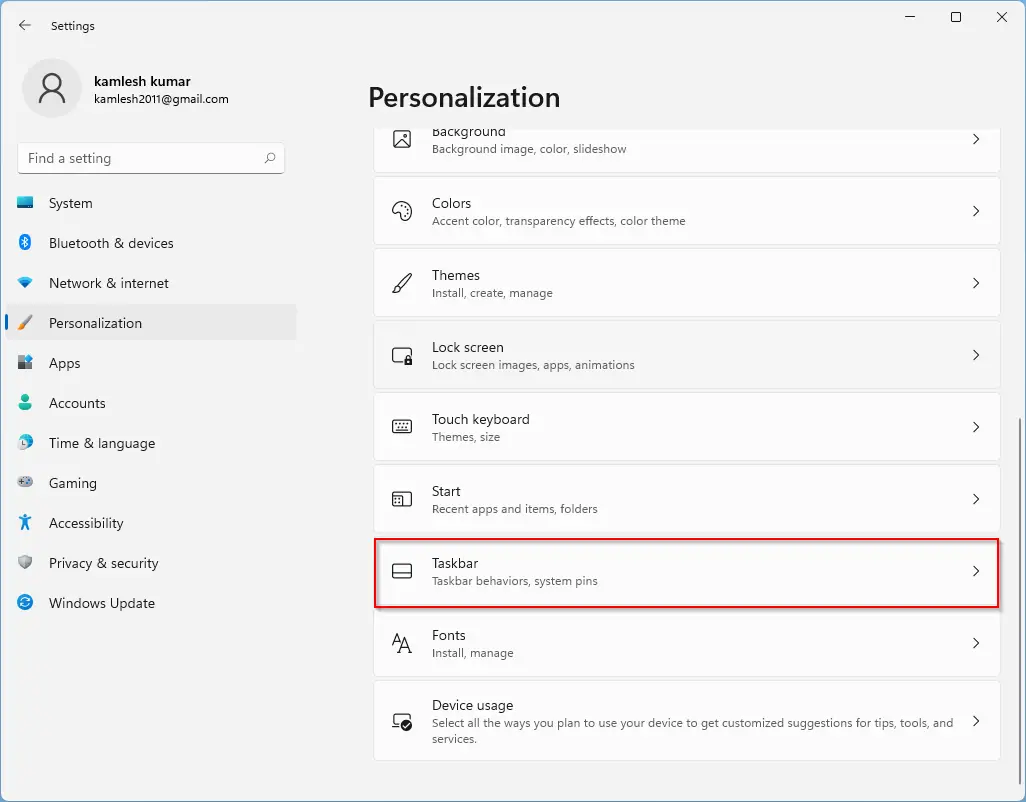Screen dimensions: 1026x802
Task: Click the Windows Update sync icon
Action: click(x=25, y=602)
